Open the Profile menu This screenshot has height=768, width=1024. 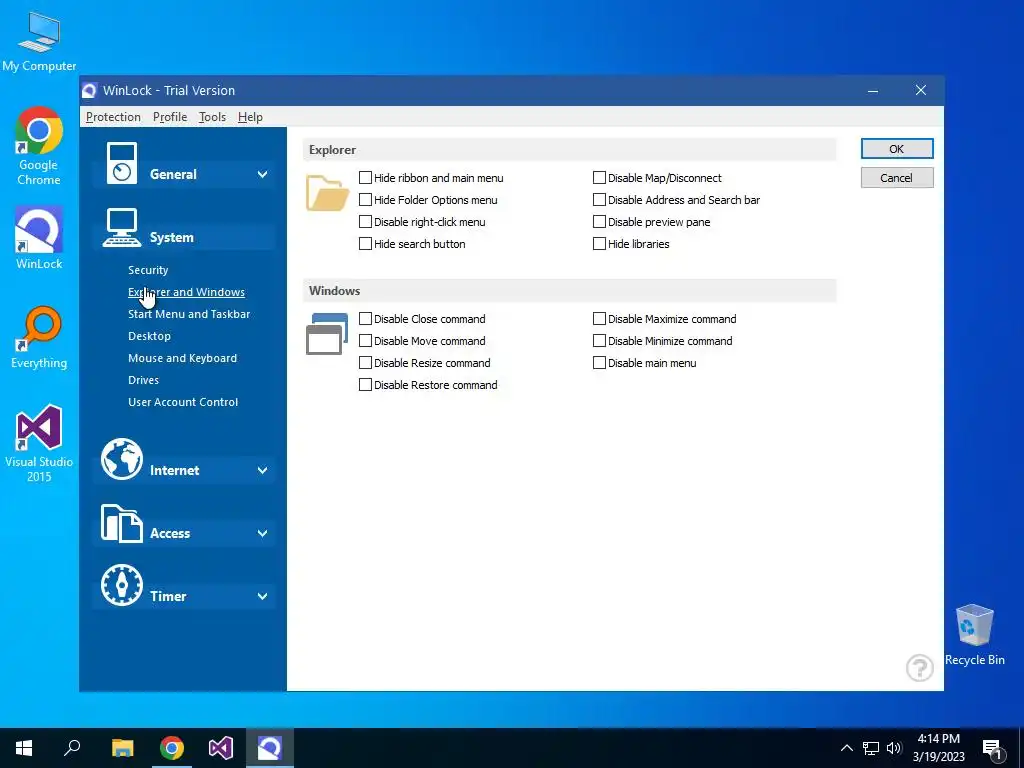[170, 117]
